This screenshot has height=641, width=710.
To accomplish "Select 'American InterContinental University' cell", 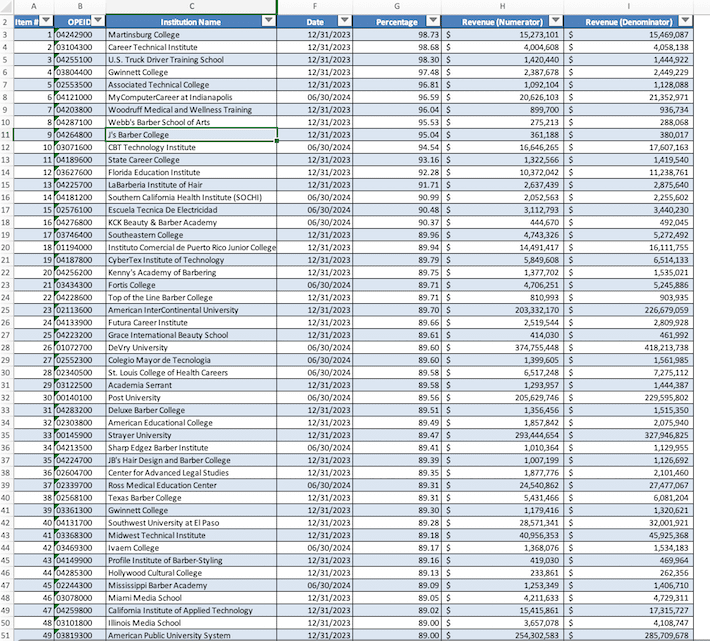I will (x=191, y=310).
